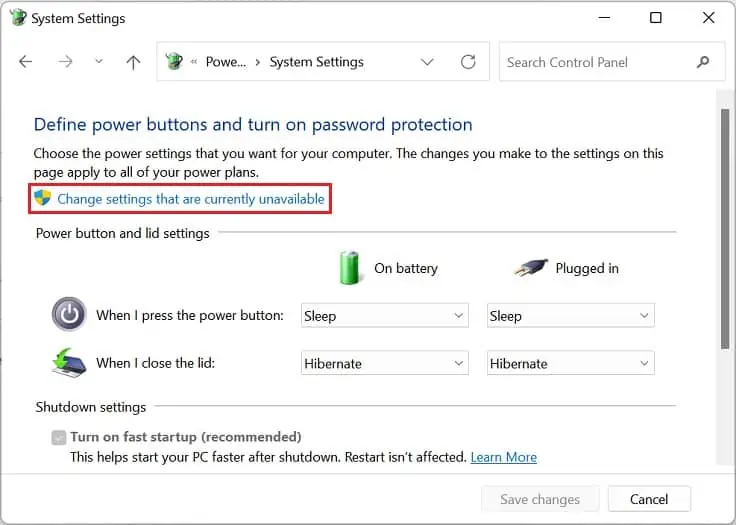Click the power button icon
This screenshot has height=525, width=736.
(69, 315)
